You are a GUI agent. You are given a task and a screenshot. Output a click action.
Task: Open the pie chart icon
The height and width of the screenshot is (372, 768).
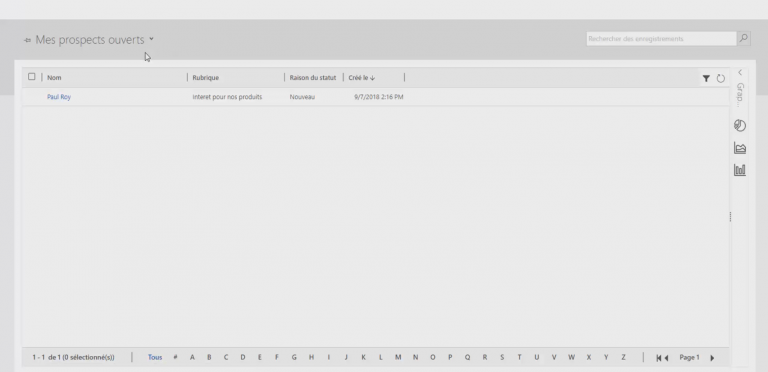point(740,126)
